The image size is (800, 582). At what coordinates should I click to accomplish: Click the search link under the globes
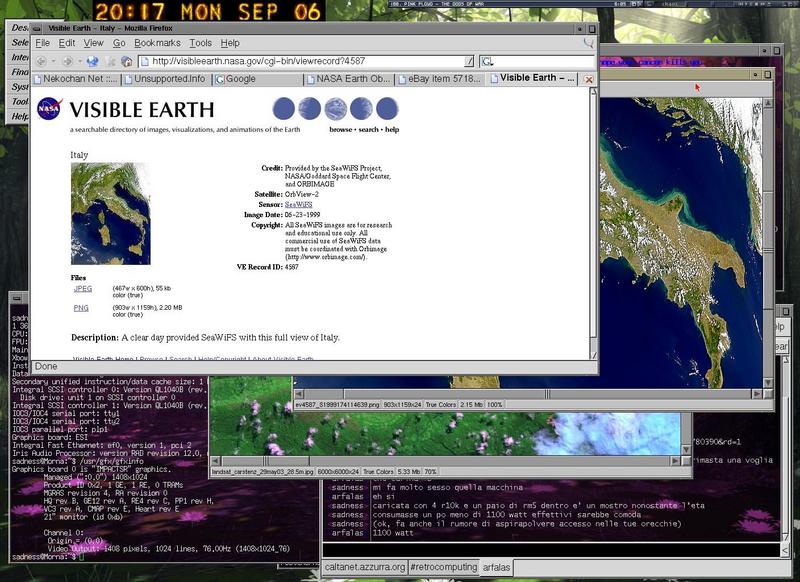point(368,130)
